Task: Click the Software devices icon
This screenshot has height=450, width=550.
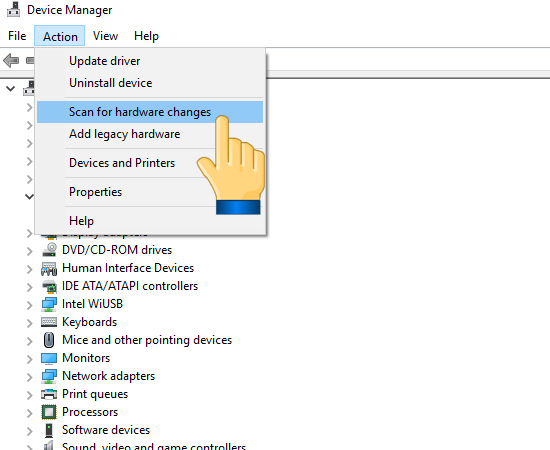Action: 49,430
